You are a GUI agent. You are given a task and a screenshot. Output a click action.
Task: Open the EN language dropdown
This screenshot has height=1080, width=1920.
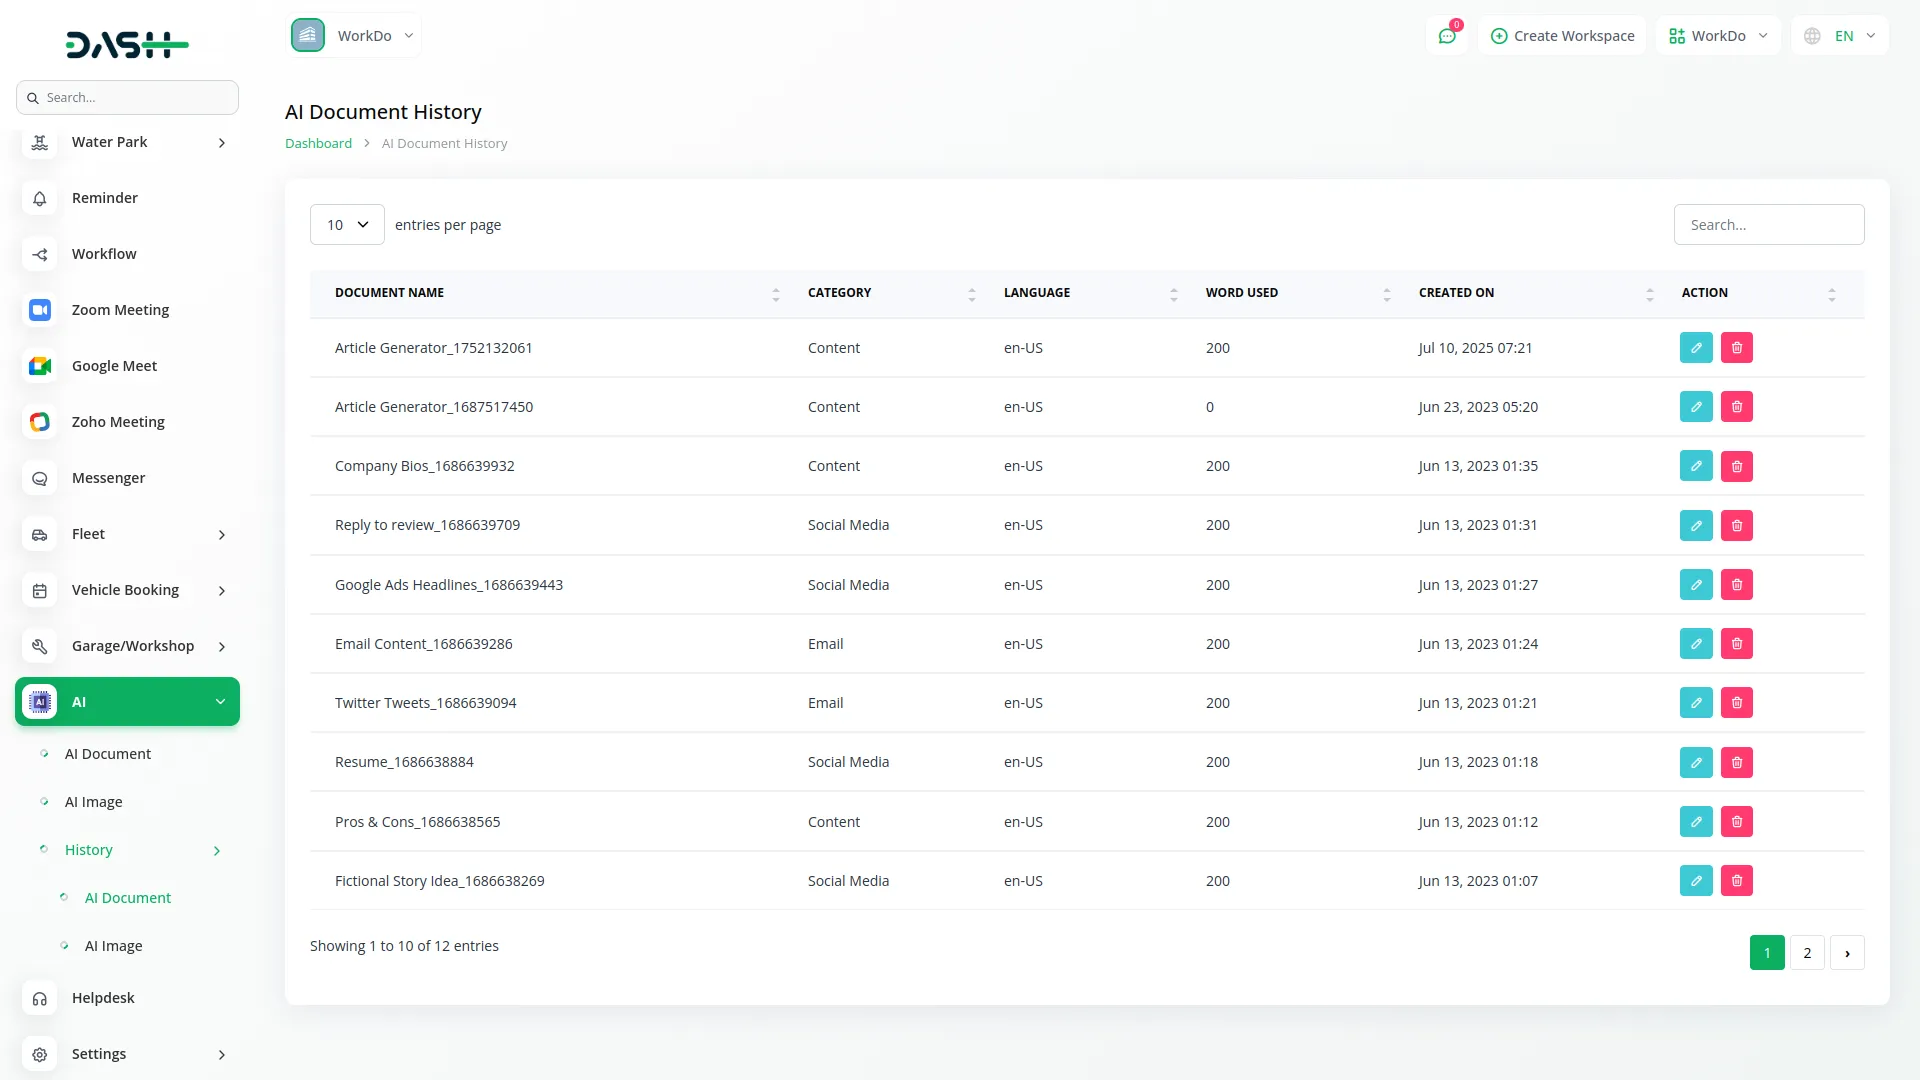[1841, 36]
